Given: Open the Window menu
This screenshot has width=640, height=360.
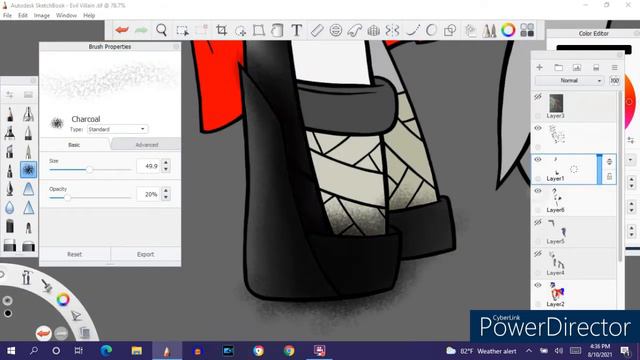Looking at the screenshot, I should tap(66, 16).
